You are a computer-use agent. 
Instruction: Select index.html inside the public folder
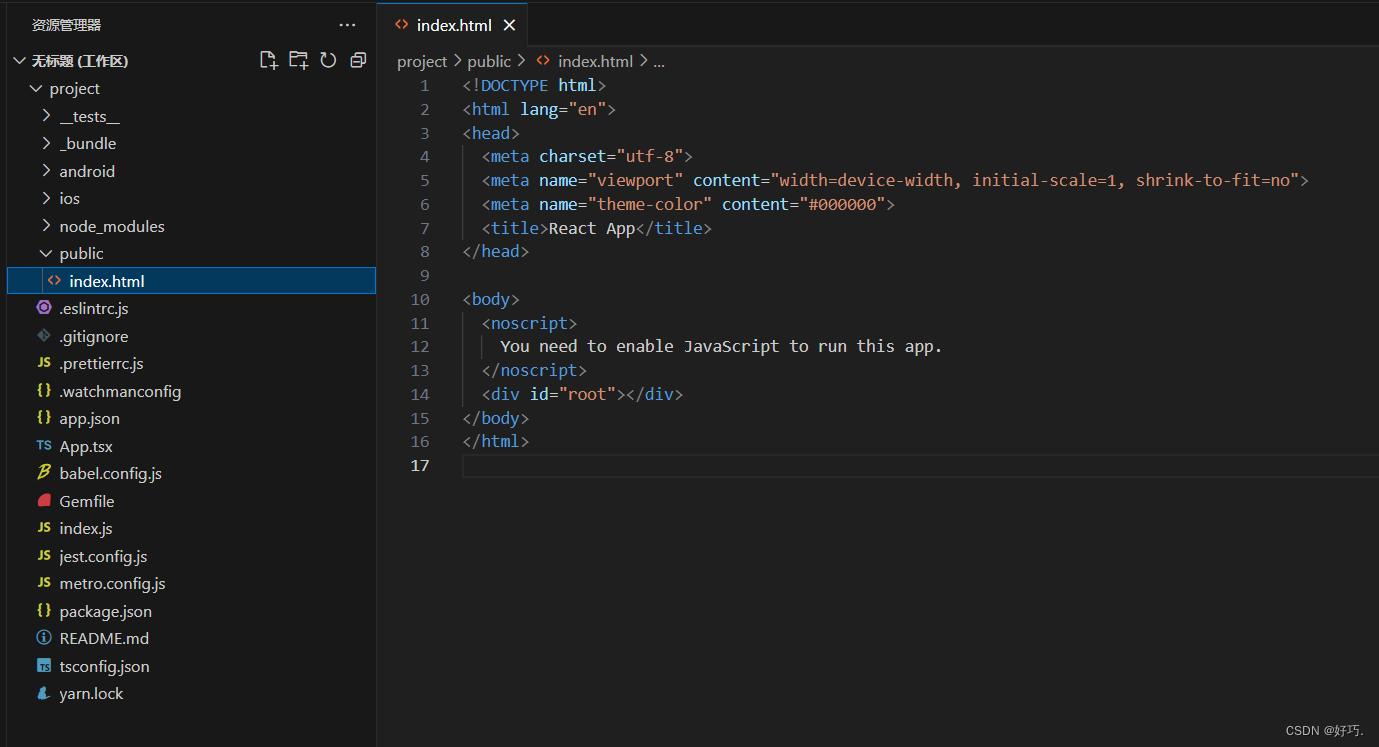pyautogui.click(x=191, y=281)
